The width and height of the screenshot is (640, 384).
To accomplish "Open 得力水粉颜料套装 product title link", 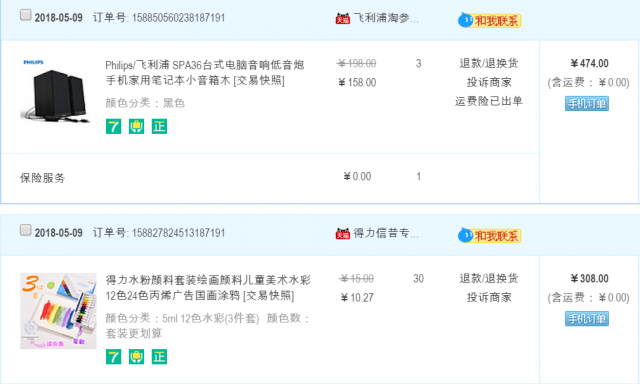I will click(208, 288).
